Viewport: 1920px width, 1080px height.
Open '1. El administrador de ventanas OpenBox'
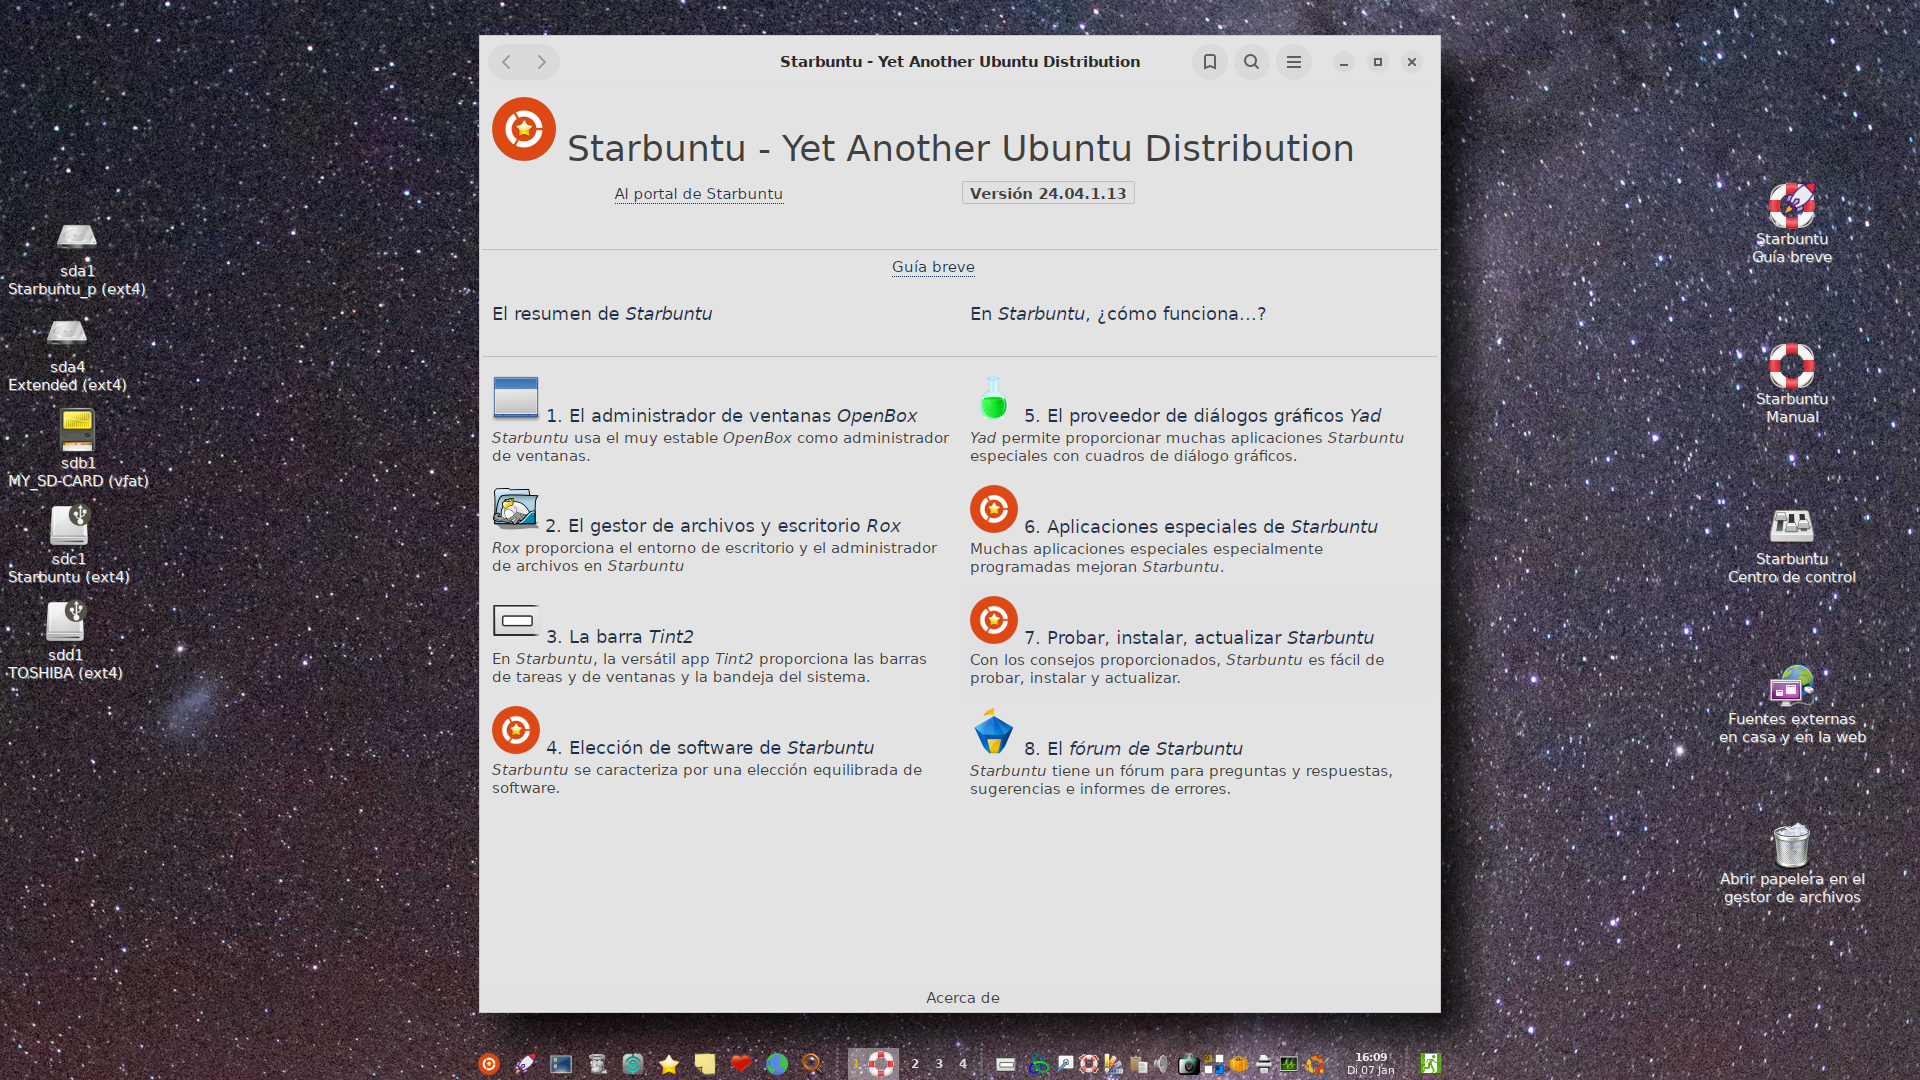click(x=731, y=416)
